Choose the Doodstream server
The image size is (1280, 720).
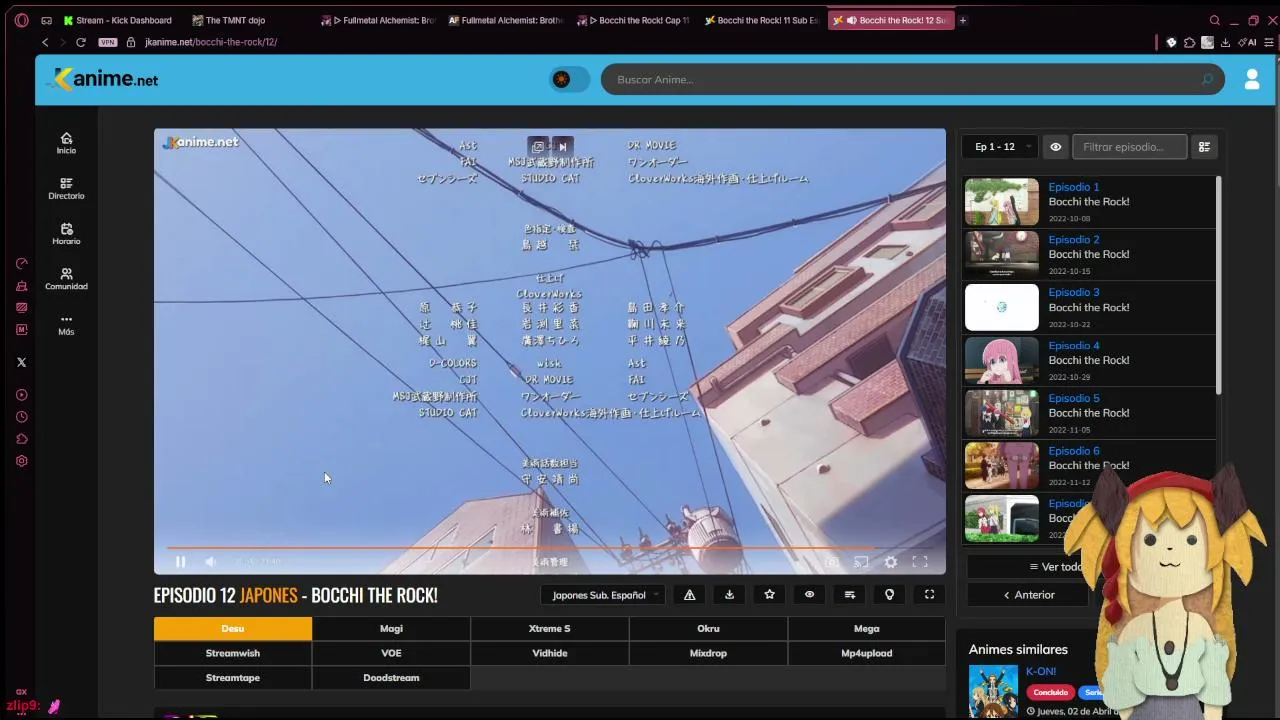(x=391, y=678)
